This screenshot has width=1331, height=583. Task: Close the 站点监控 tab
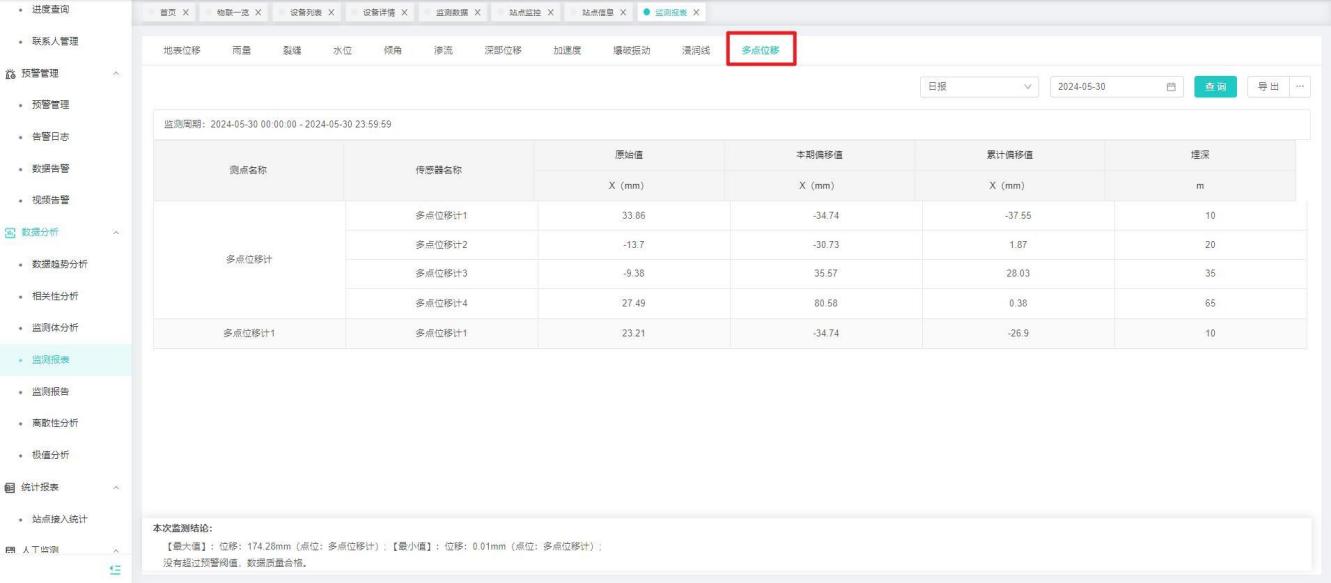point(550,12)
